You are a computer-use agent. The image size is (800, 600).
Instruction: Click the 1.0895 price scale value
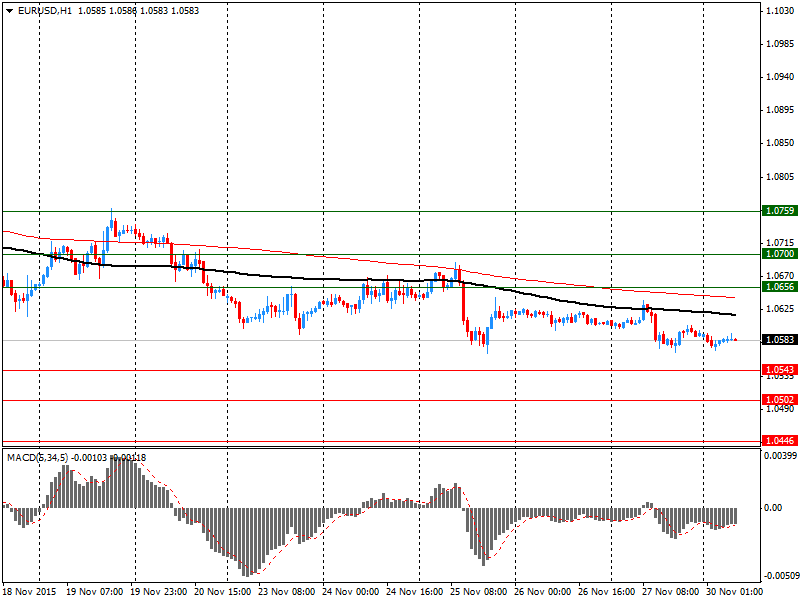781,110
